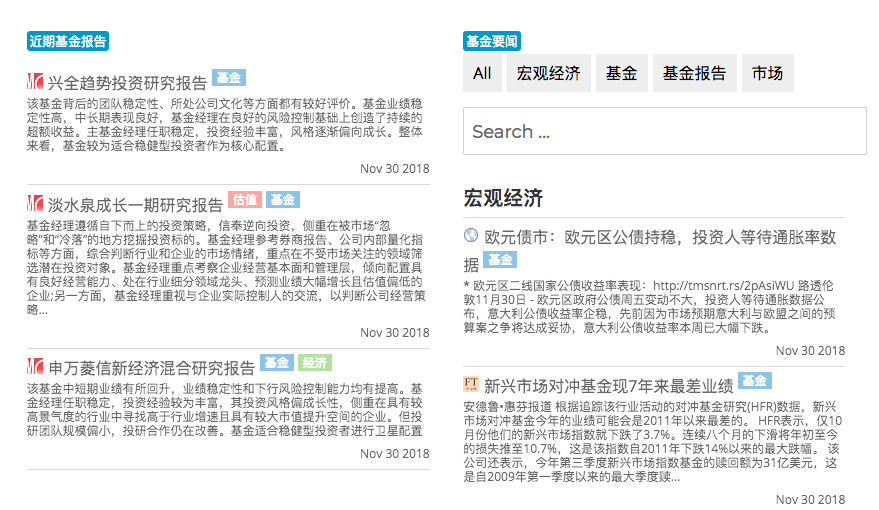
Task: Open 欧元债市 bond market article
Action: pos(659,238)
